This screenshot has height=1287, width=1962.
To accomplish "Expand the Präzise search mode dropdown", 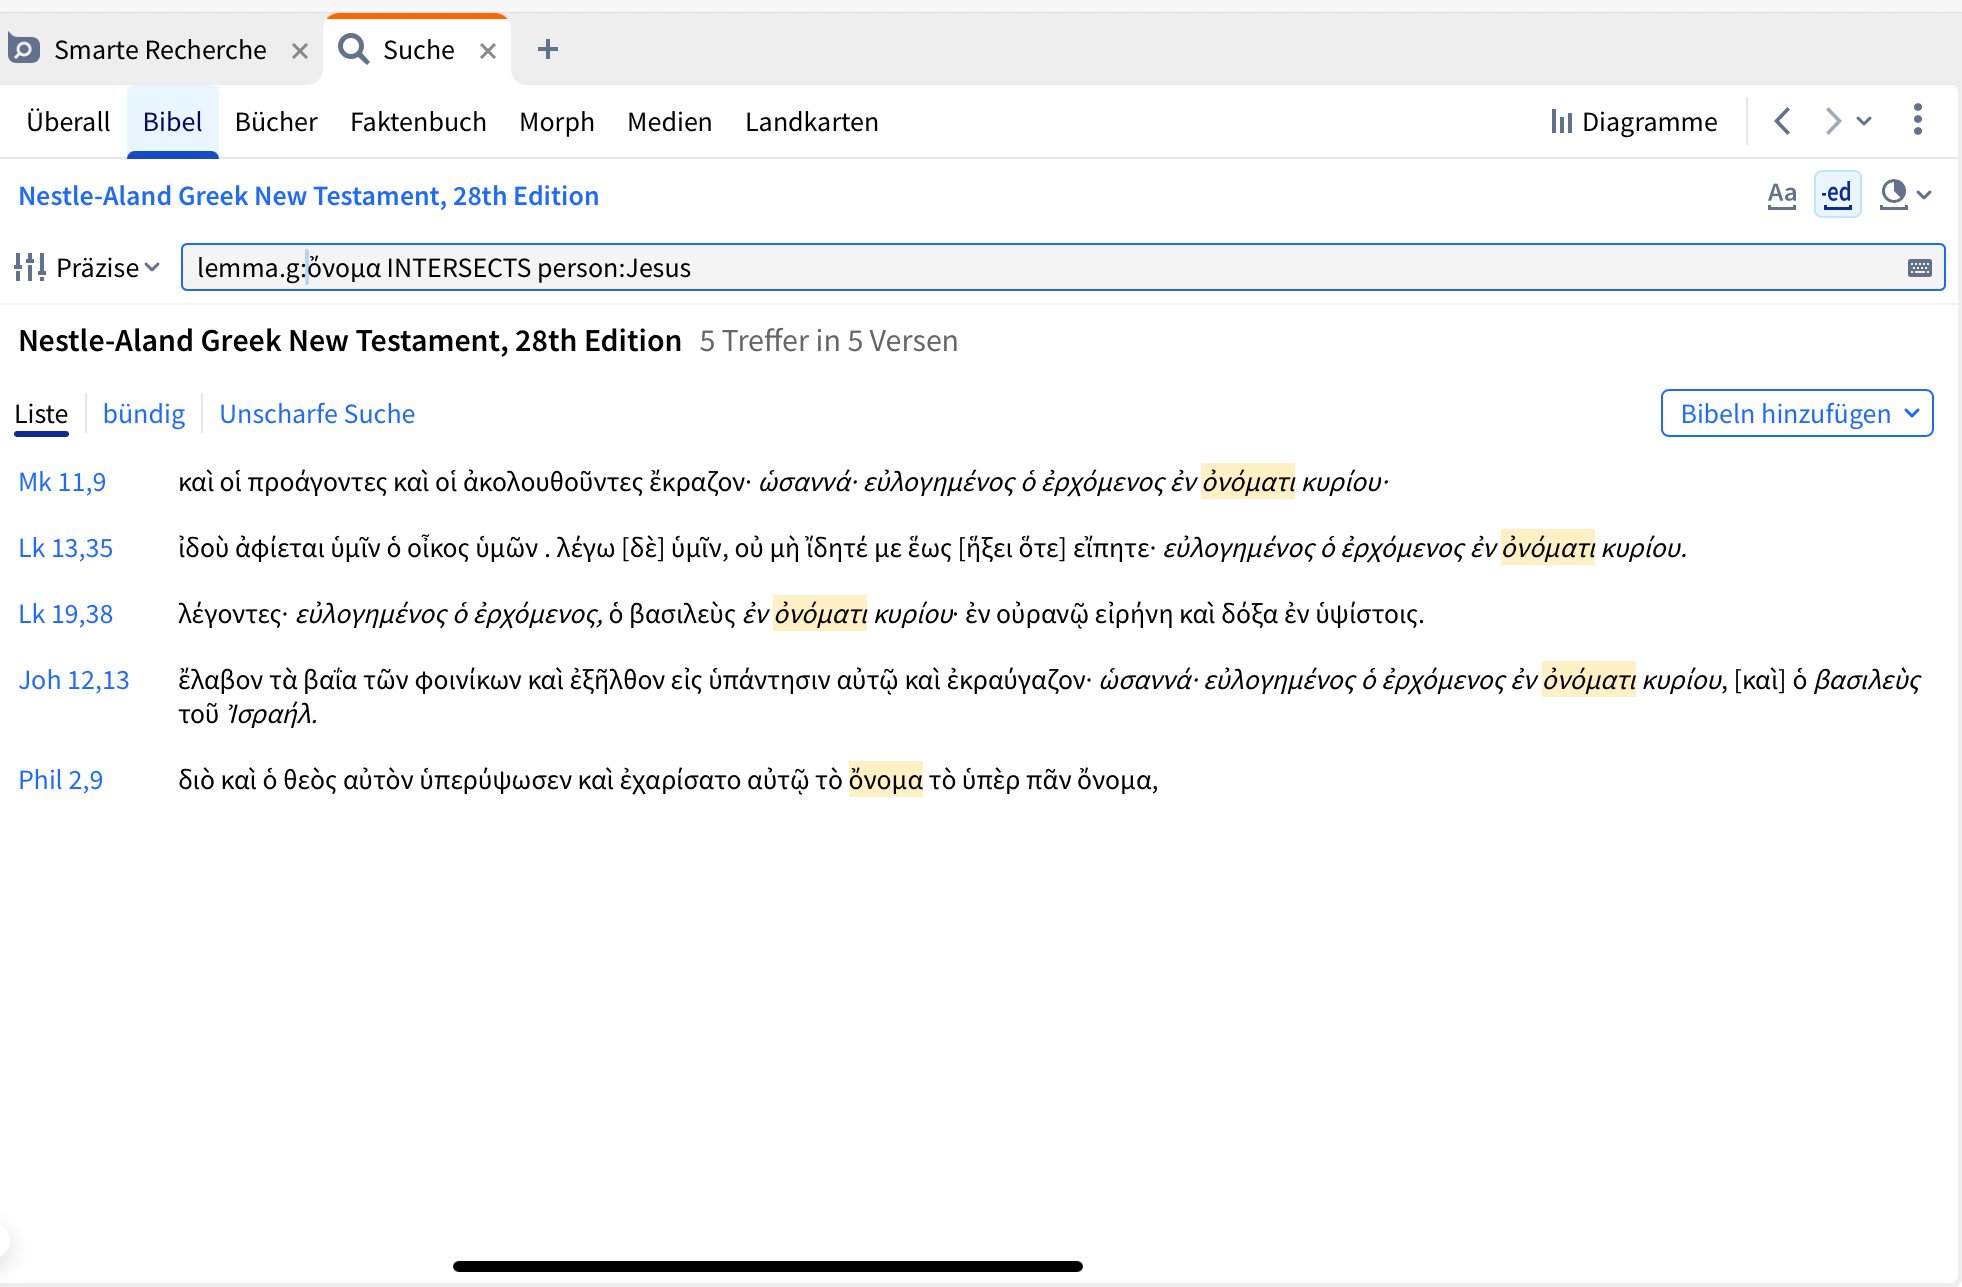I will (108, 267).
